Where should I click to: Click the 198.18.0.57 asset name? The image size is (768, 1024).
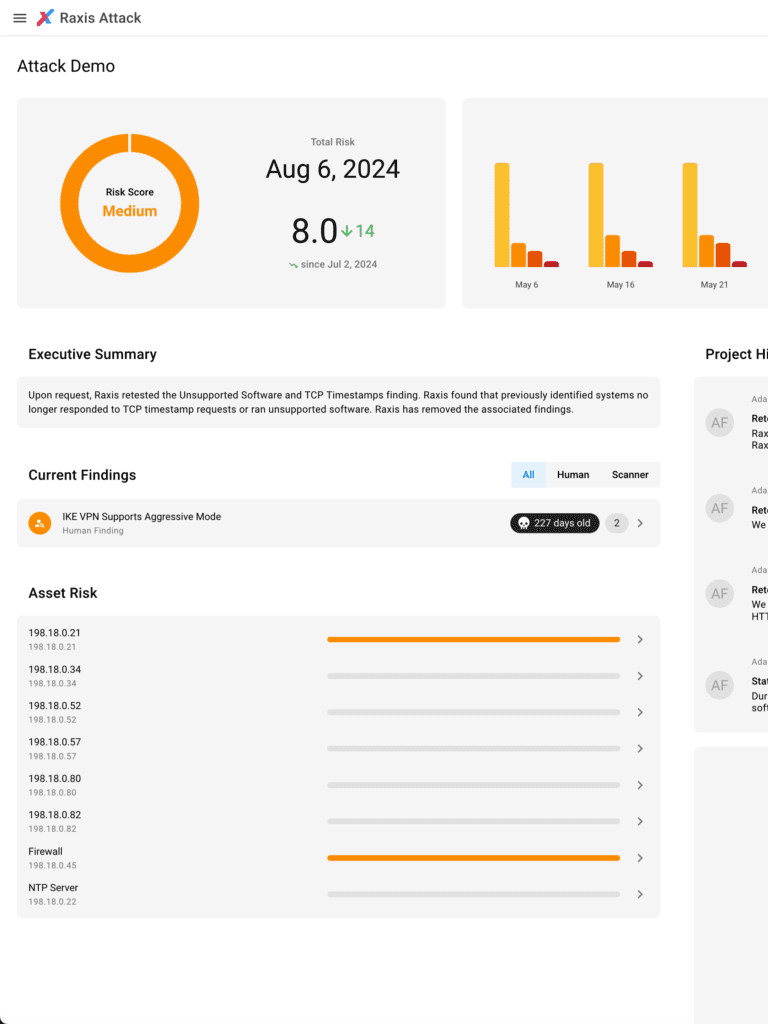coord(55,742)
